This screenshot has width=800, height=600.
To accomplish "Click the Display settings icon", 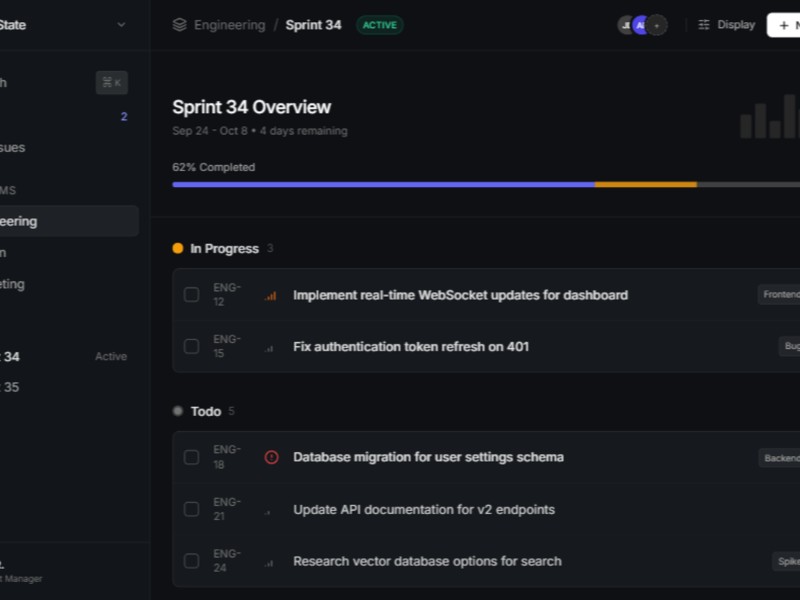I will coord(704,25).
